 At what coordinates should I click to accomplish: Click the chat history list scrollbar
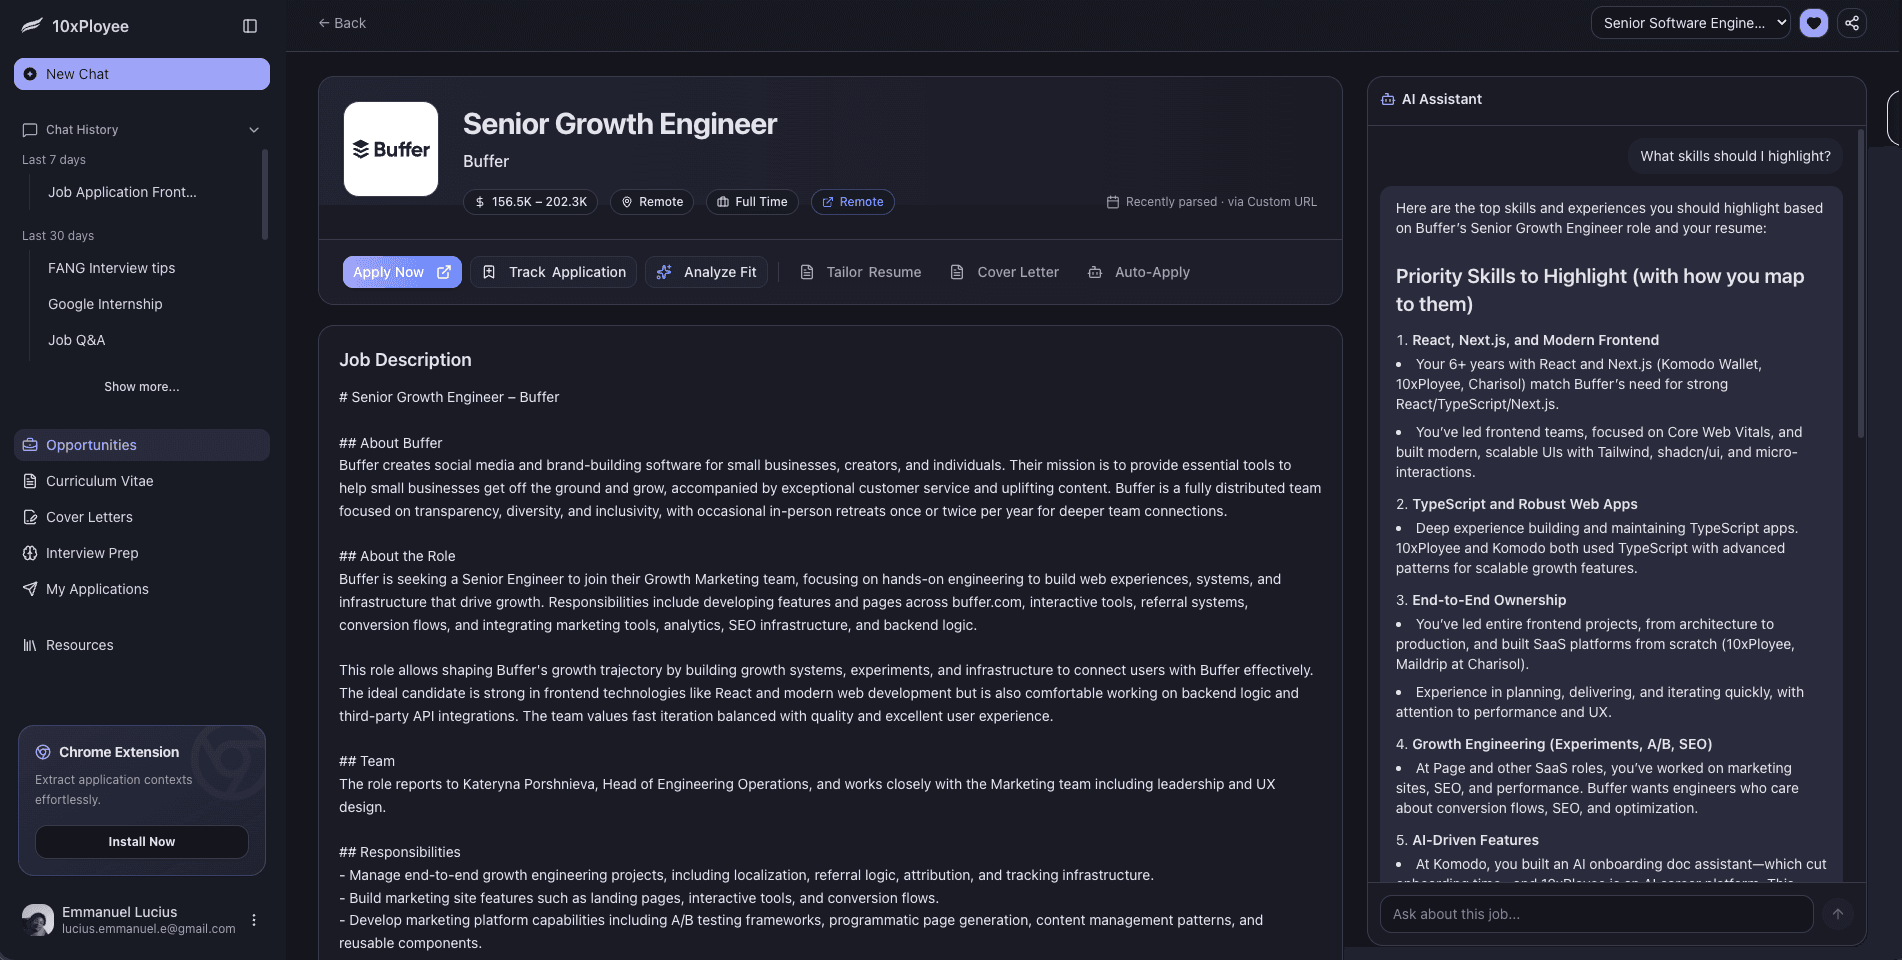click(265, 194)
